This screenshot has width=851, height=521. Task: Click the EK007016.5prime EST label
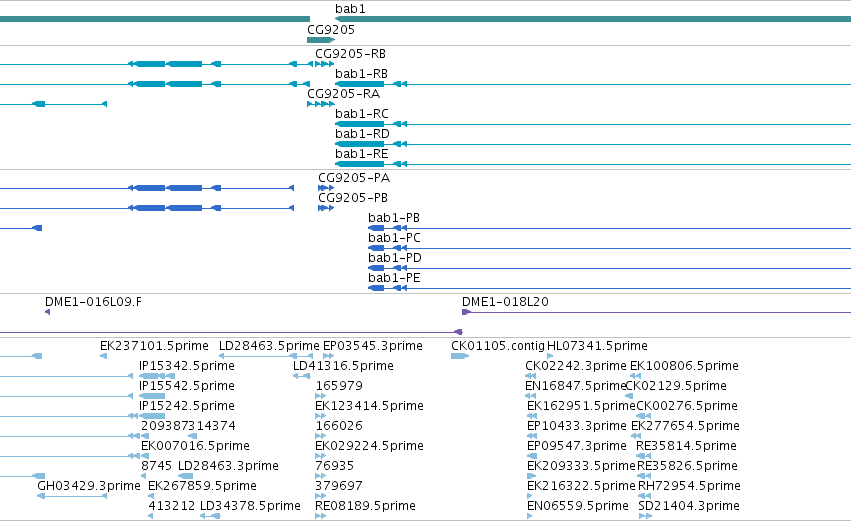pyautogui.click(x=195, y=446)
